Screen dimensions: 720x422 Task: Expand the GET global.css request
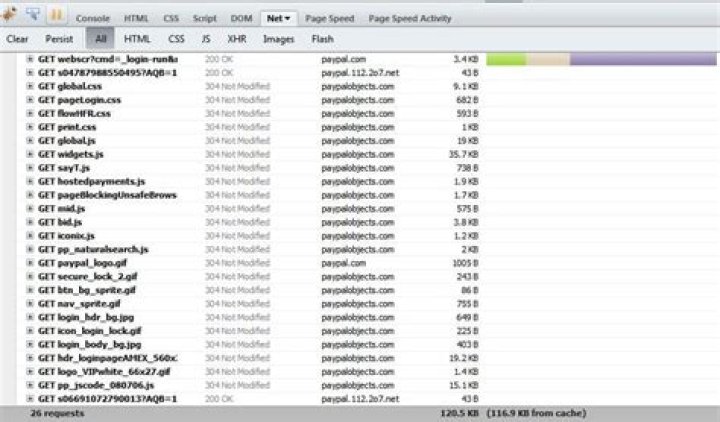click(x=30, y=86)
